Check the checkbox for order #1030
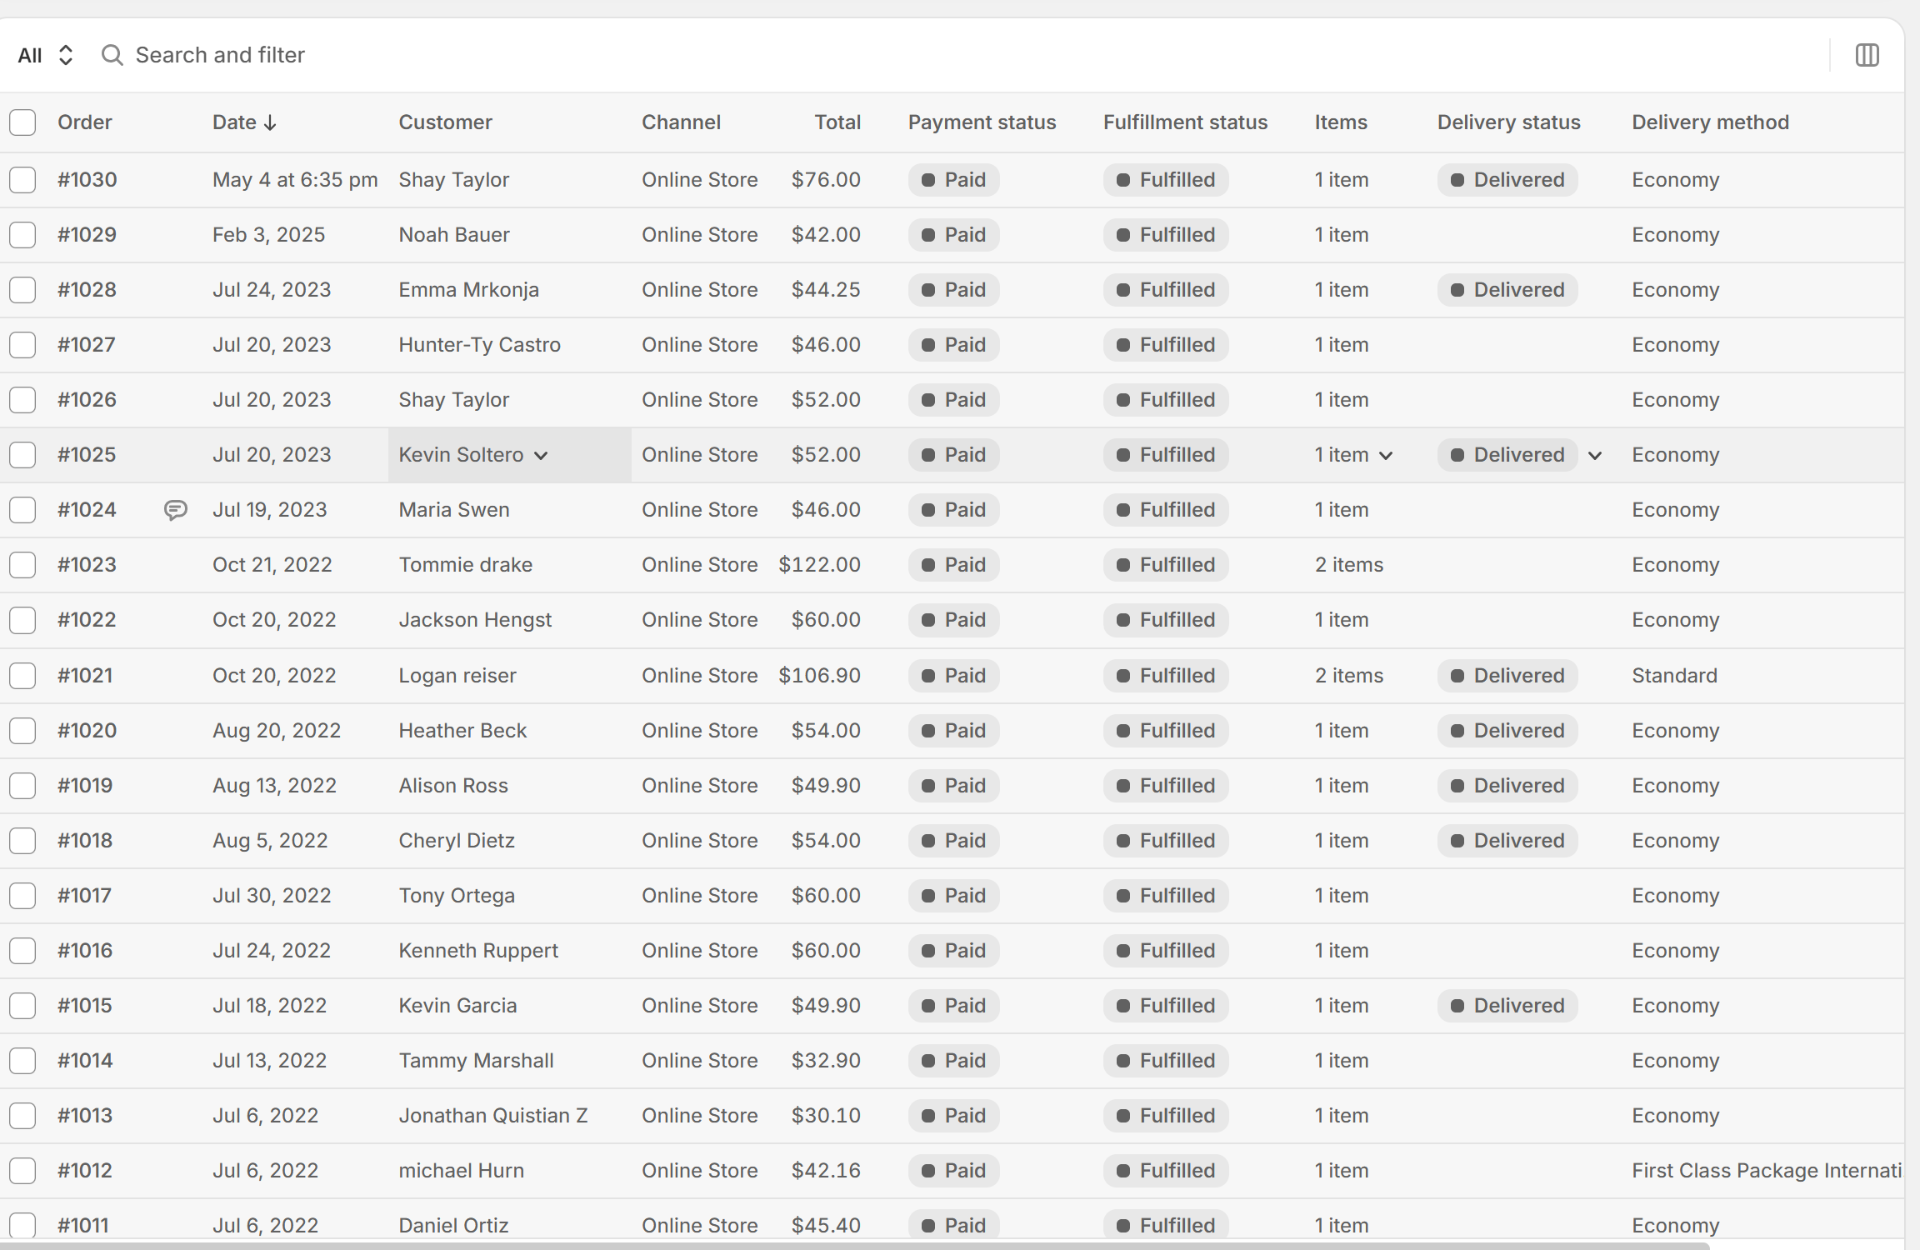The width and height of the screenshot is (1920, 1250). (x=22, y=180)
